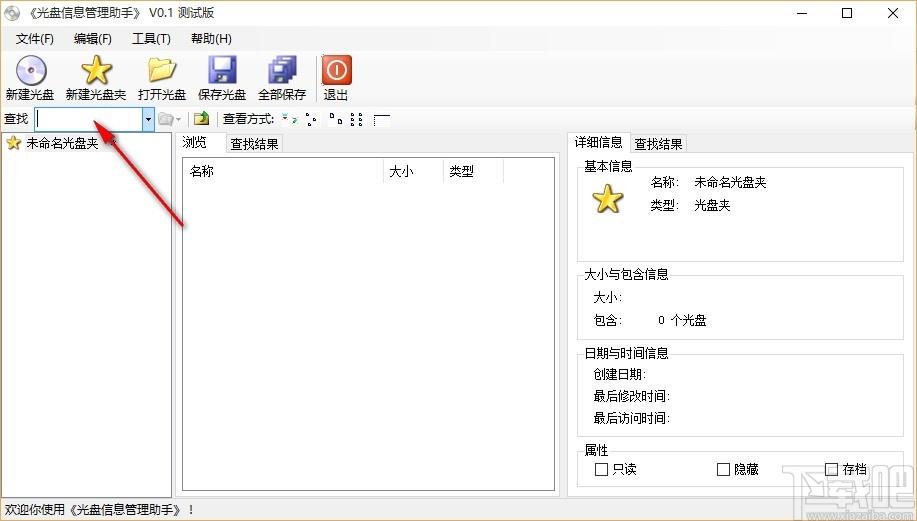917x521 pixels.
Task: Click the 0 个光盘 contains value
Action: 682,320
